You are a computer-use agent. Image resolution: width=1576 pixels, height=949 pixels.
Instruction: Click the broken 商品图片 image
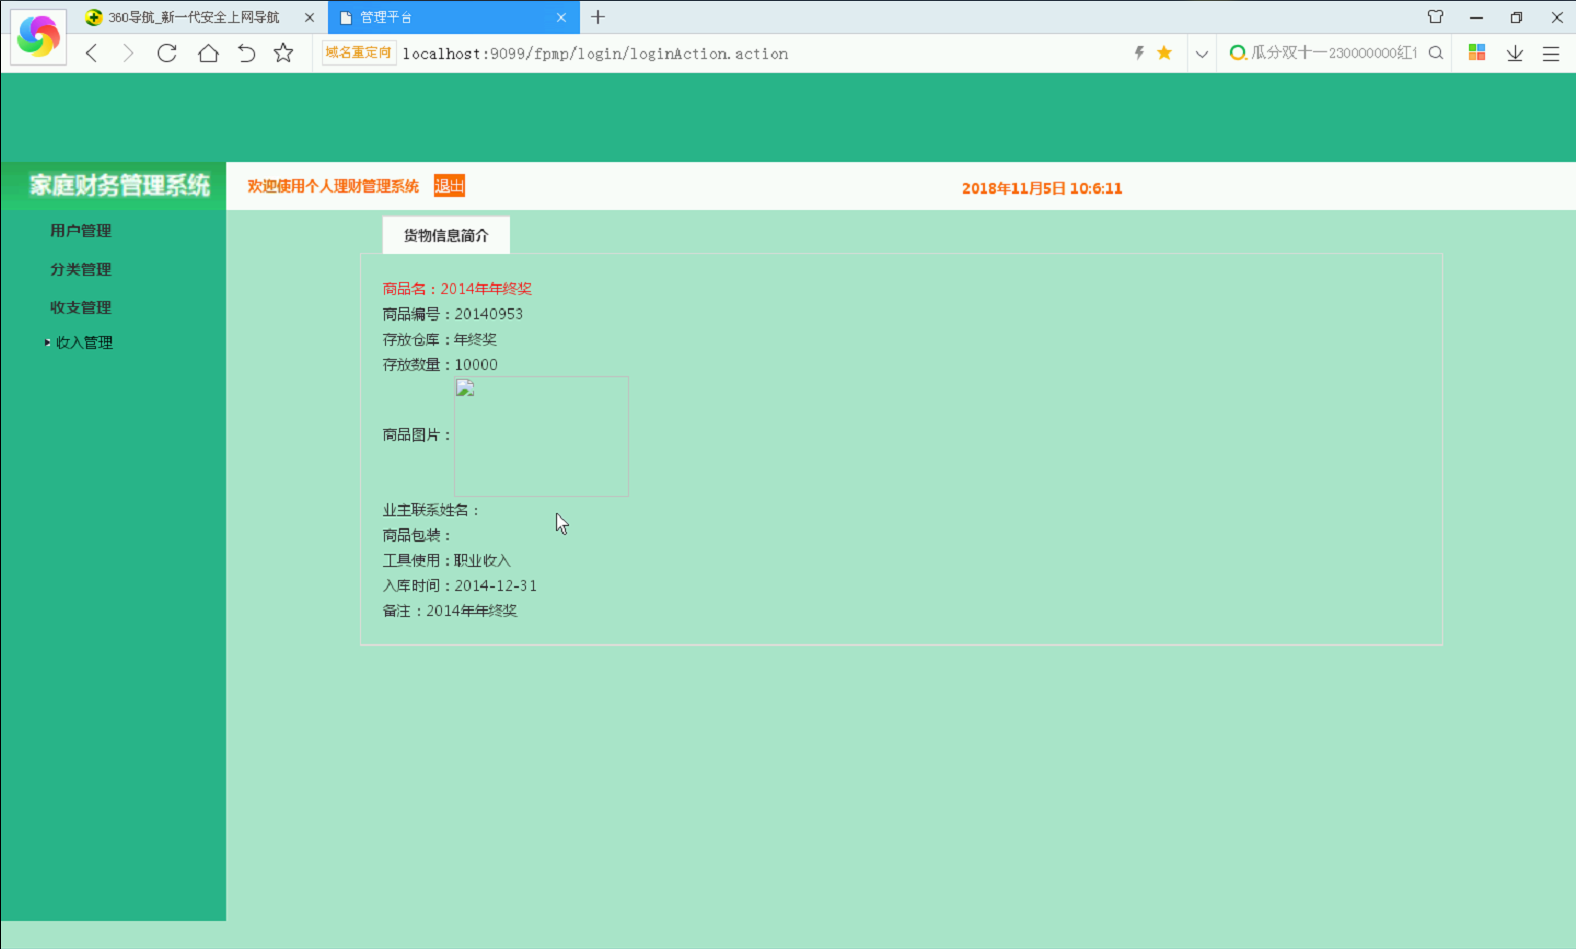coord(541,436)
